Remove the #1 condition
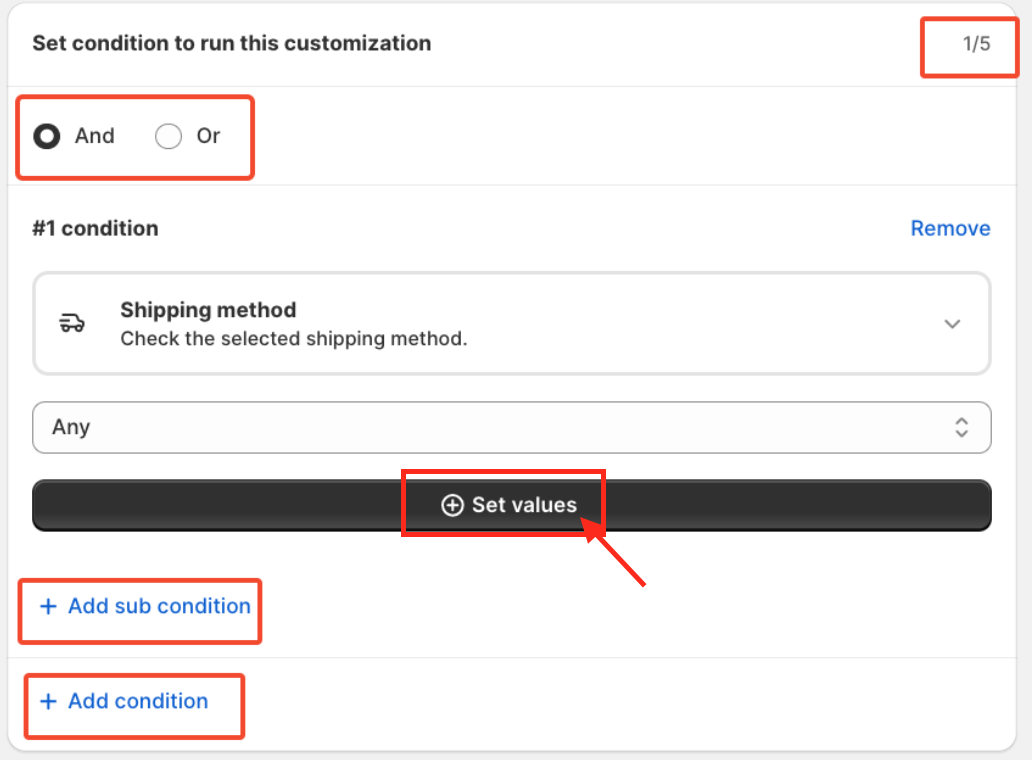This screenshot has height=760, width=1032. [x=950, y=229]
